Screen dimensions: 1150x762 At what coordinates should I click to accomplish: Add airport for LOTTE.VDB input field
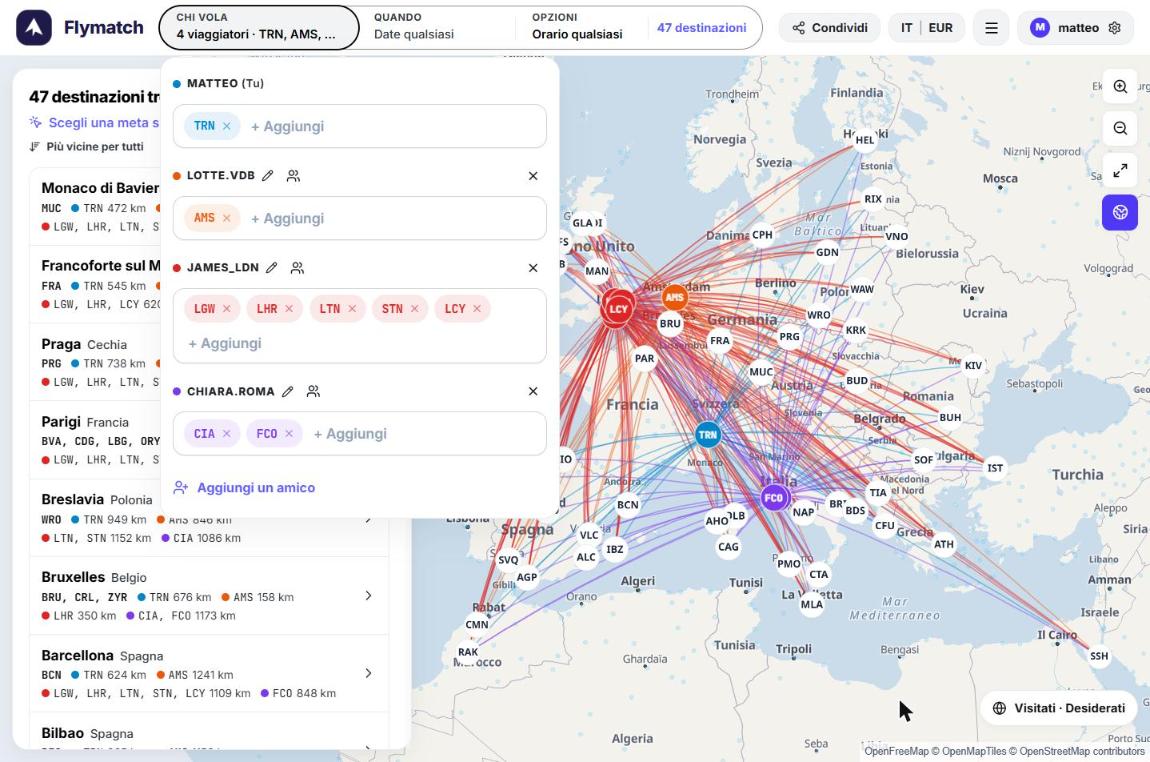click(359, 218)
